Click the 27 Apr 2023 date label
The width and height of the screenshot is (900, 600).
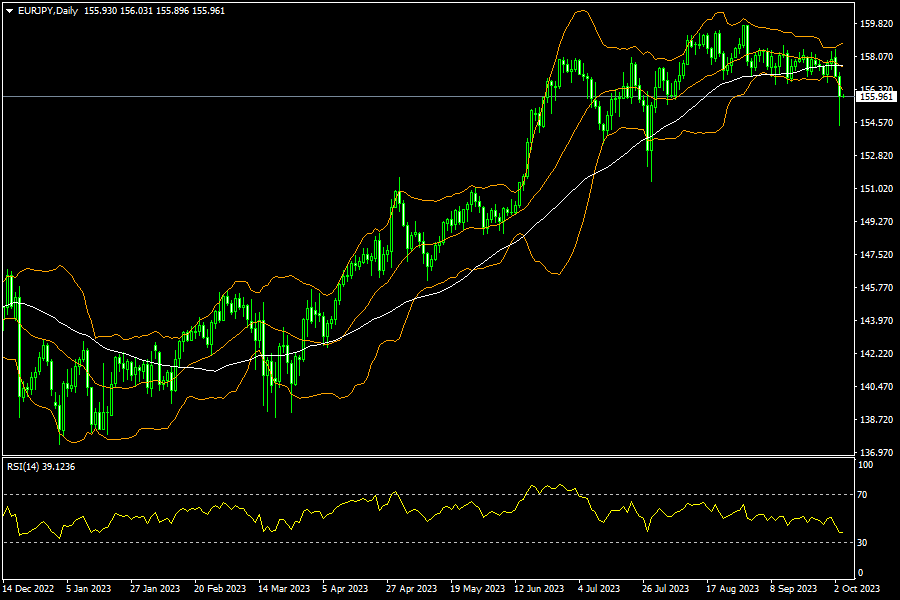[x=412, y=589]
